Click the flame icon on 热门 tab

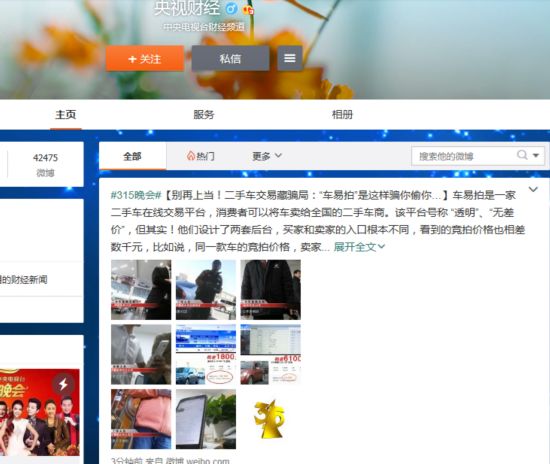point(190,156)
